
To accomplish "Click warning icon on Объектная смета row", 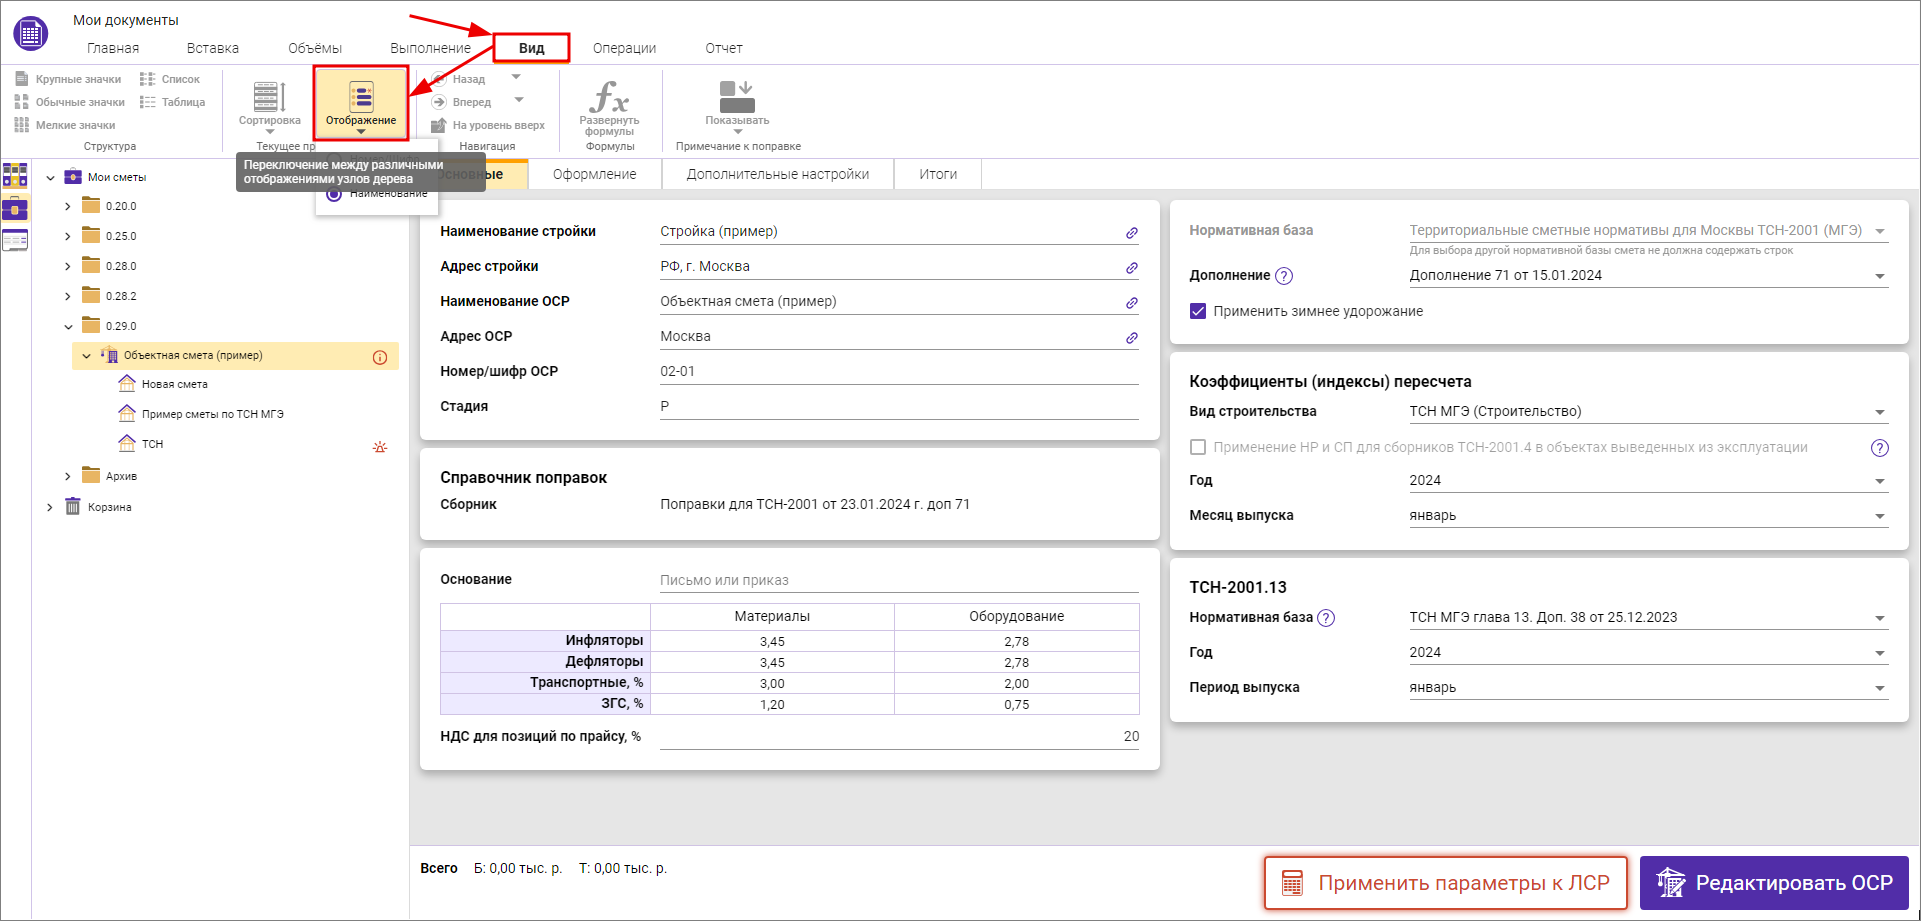I will pyautogui.click(x=380, y=357).
